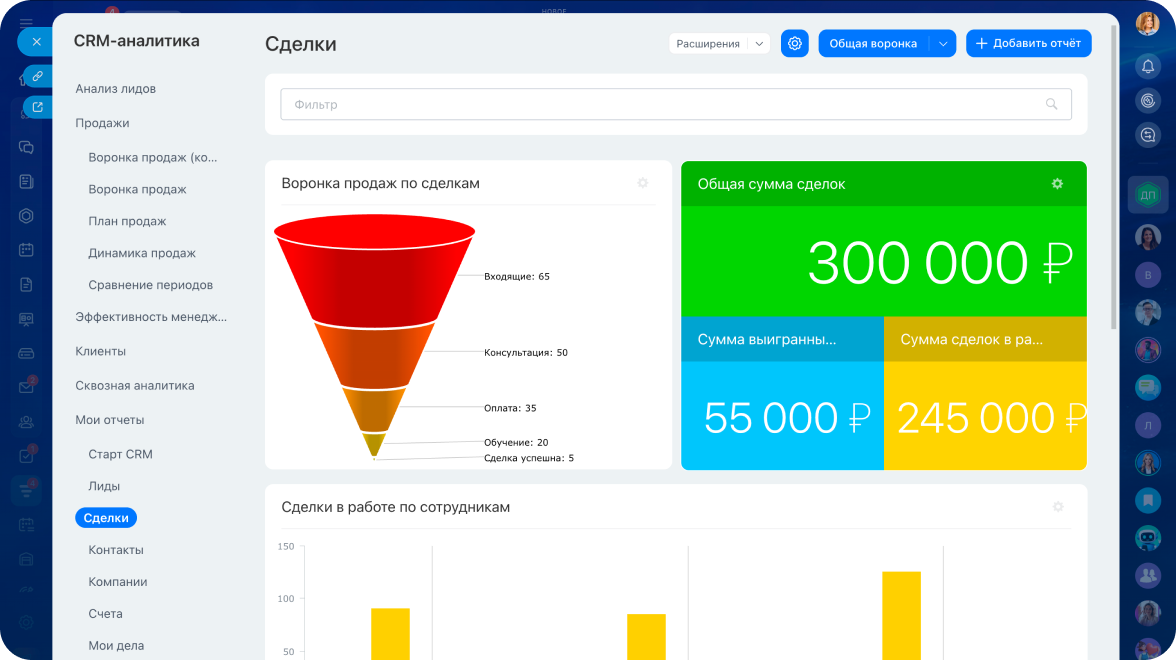Open settings gear of sales funnel widget
The height and width of the screenshot is (660, 1176).
click(643, 183)
